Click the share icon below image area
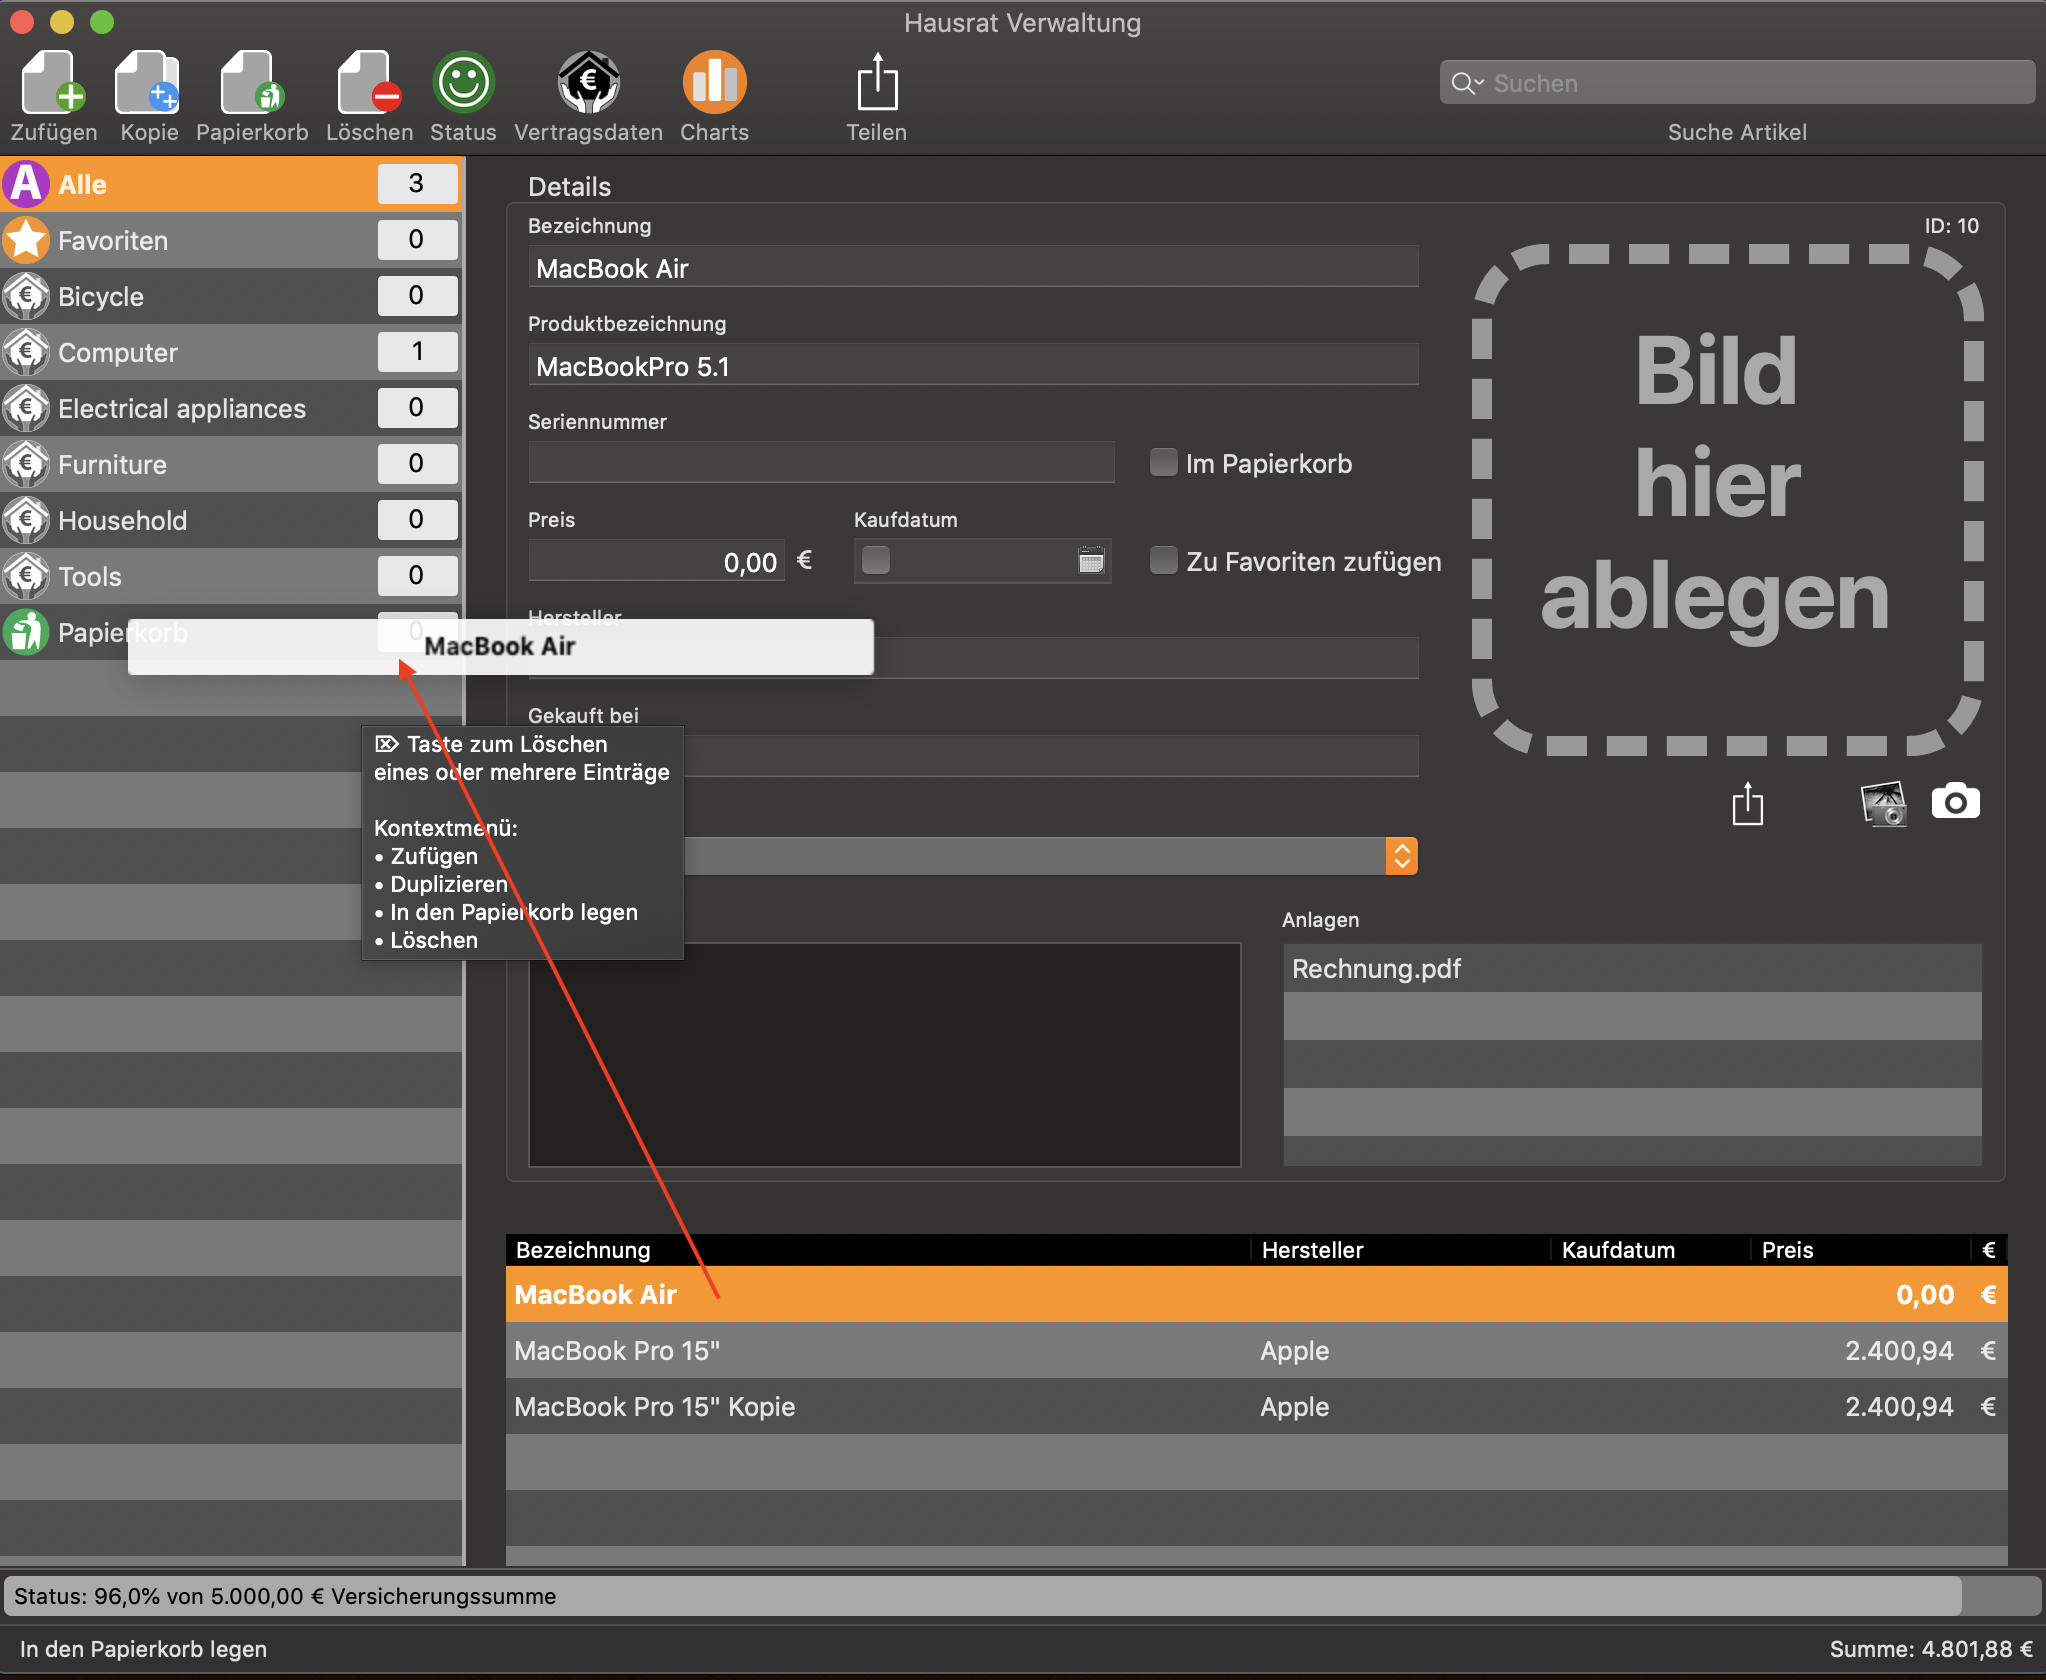The width and height of the screenshot is (2046, 1680). pyautogui.click(x=1747, y=803)
